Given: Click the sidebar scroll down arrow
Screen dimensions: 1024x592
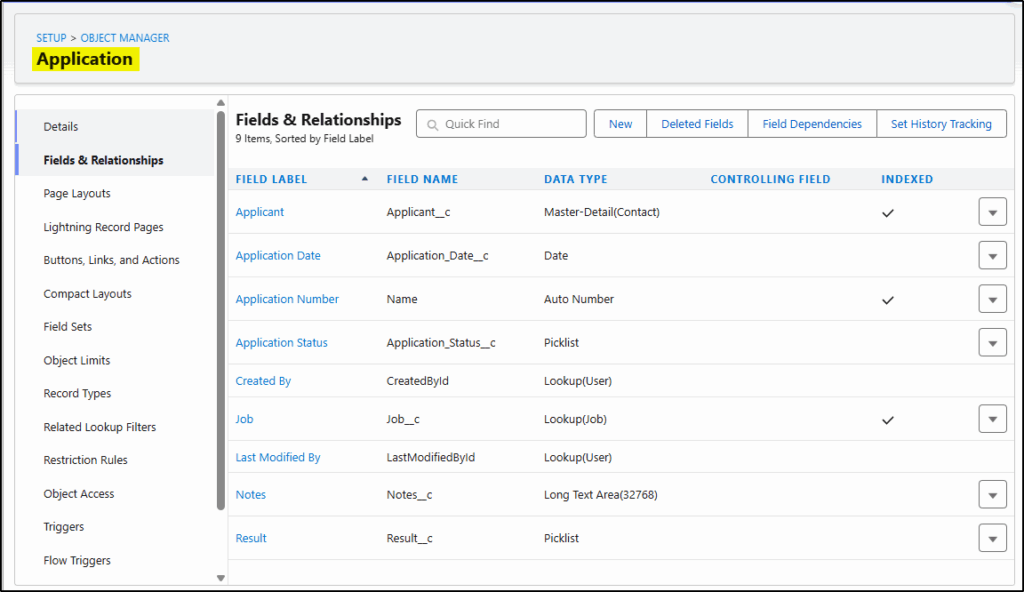Looking at the screenshot, I should point(221,577).
